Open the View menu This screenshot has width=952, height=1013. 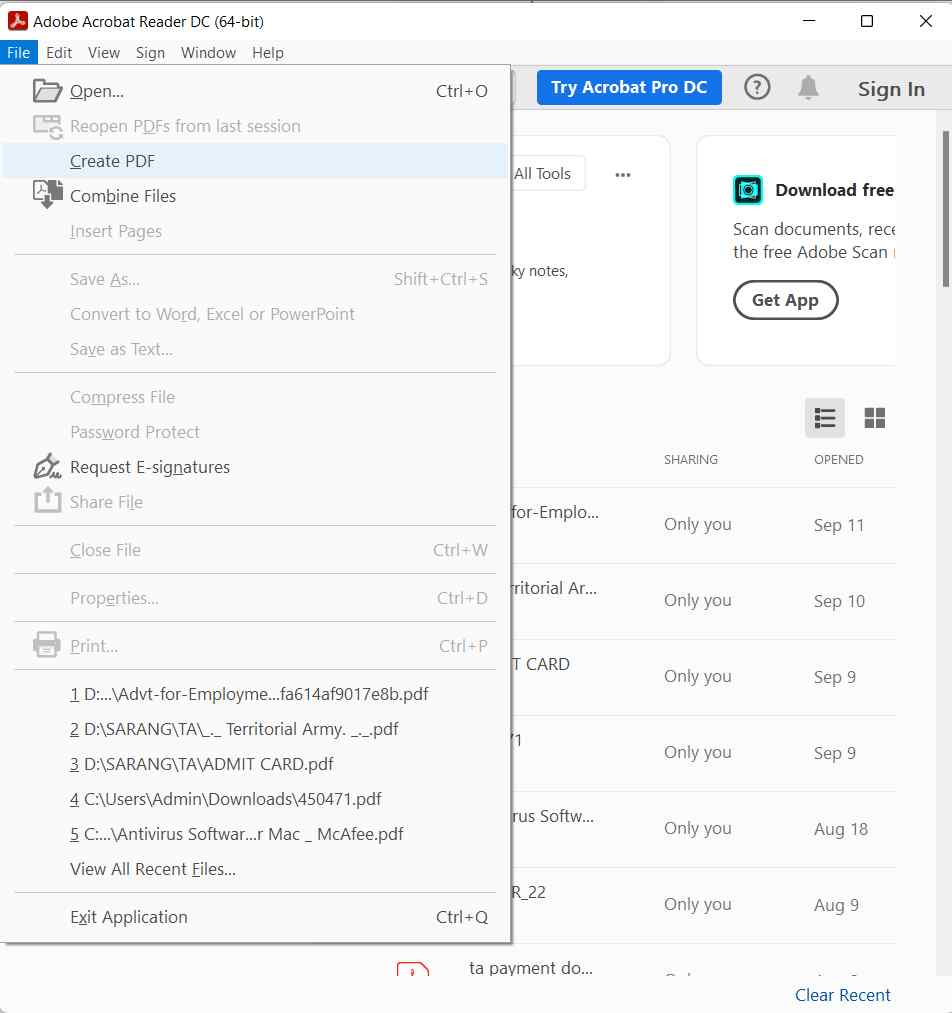103,52
